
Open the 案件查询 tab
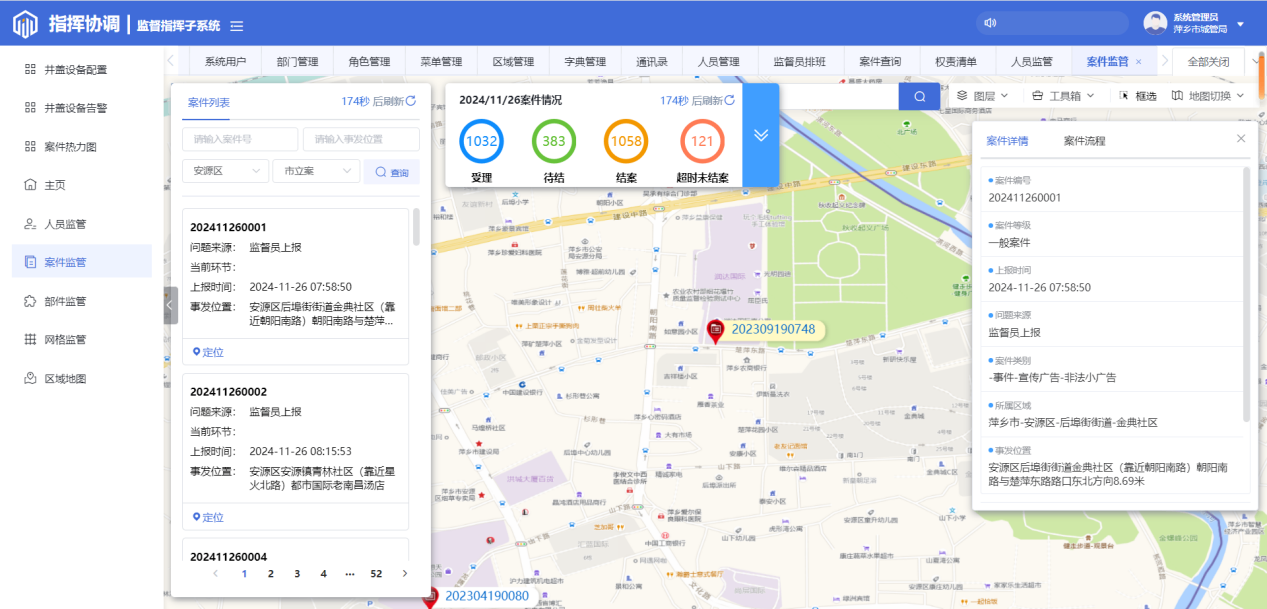(x=880, y=61)
